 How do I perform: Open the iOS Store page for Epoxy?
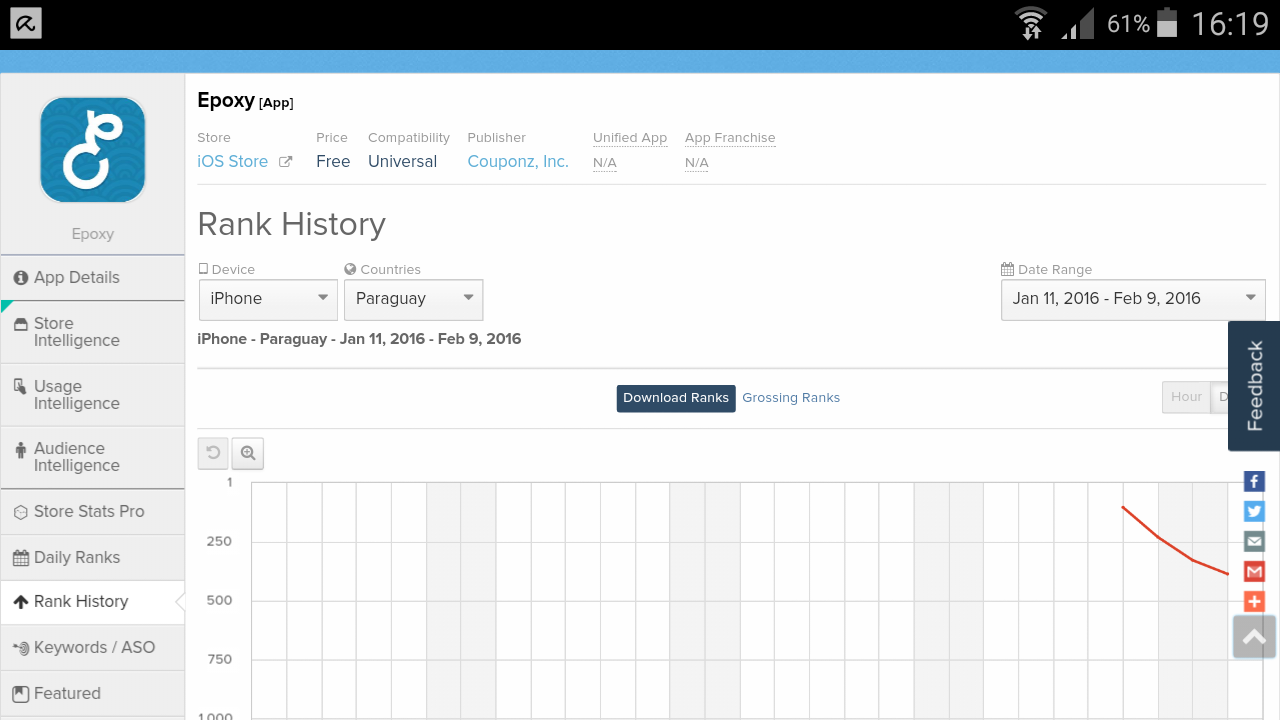[x=231, y=161]
